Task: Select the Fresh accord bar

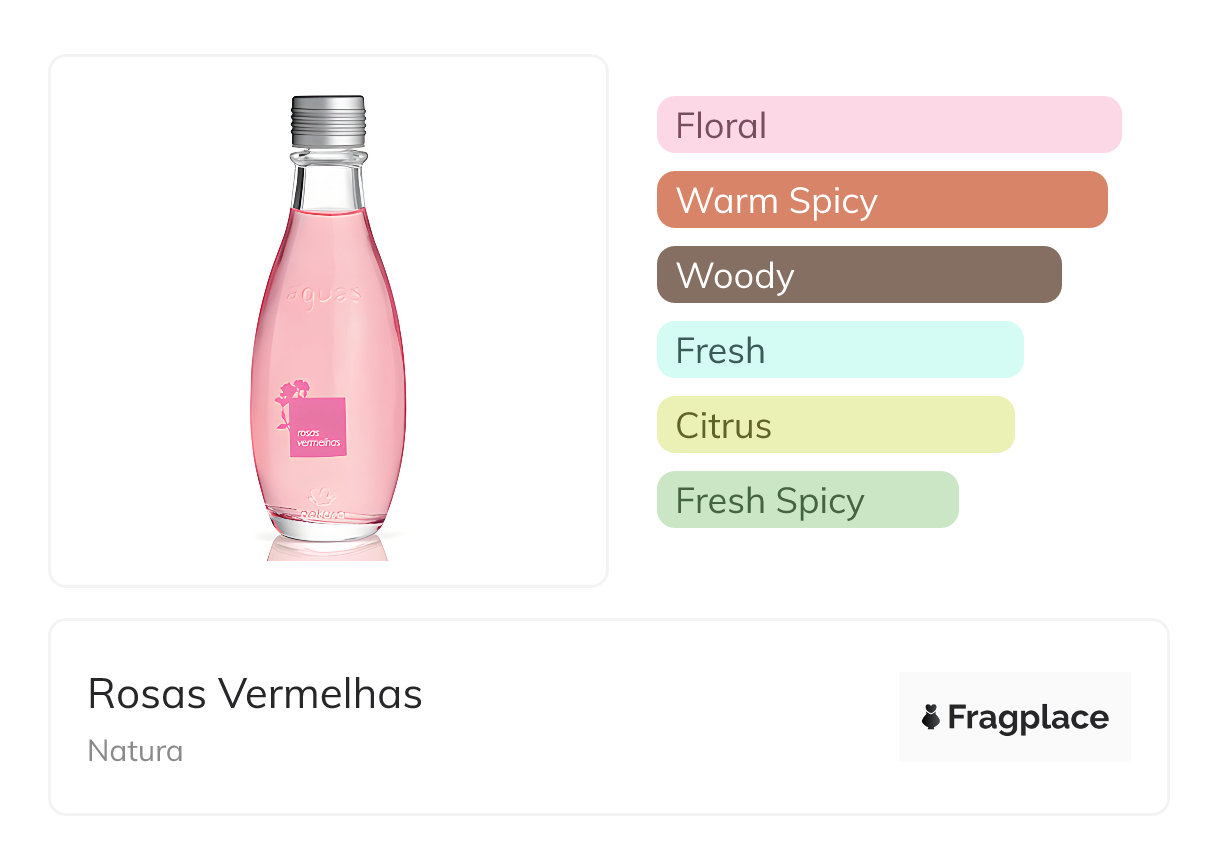Action: click(840, 350)
